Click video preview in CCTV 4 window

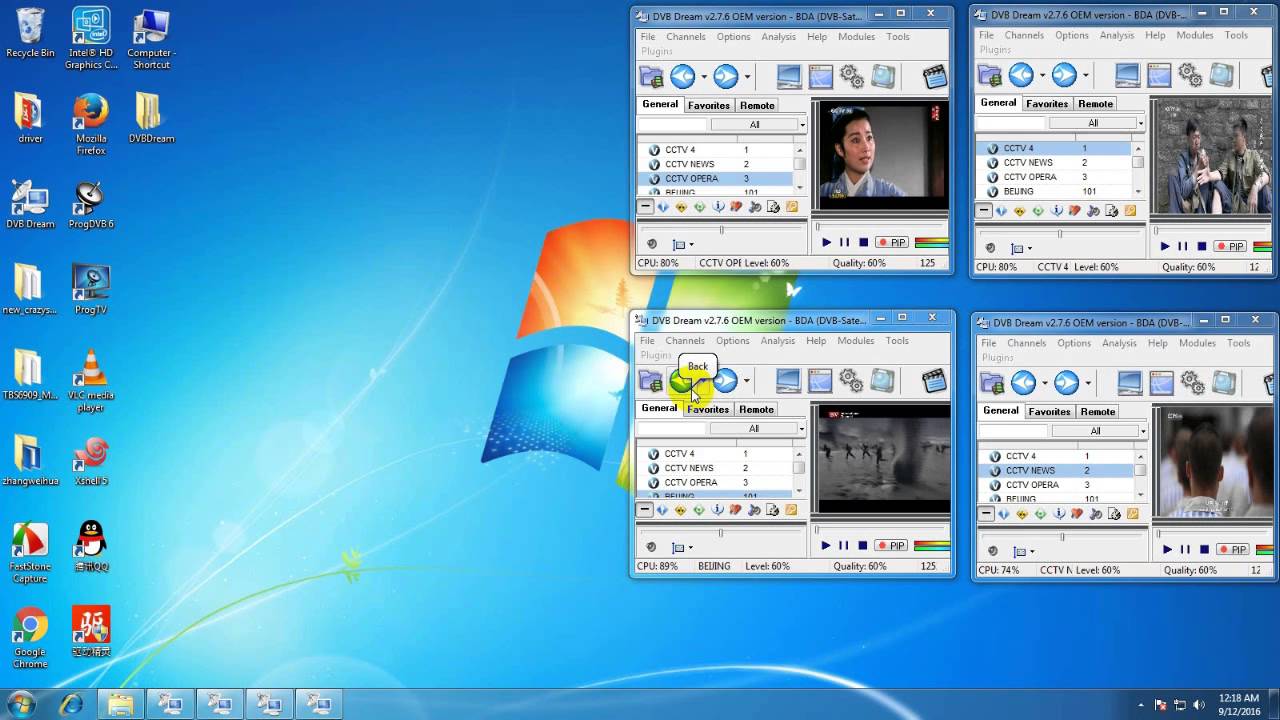[x=1212, y=155]
